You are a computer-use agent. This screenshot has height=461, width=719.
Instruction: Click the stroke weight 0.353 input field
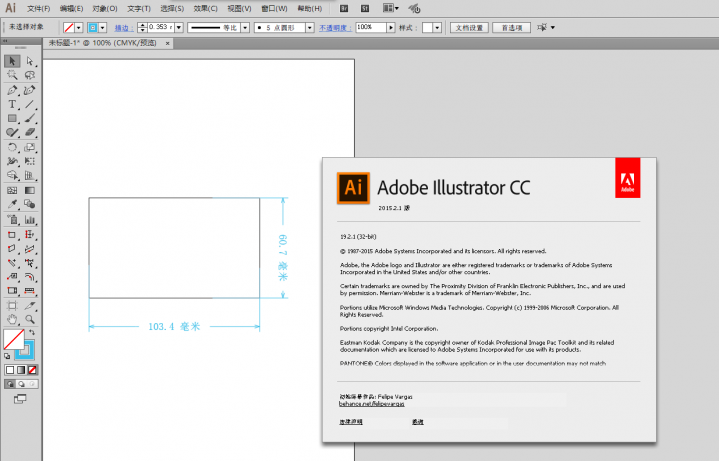click(x=159, y=27)
